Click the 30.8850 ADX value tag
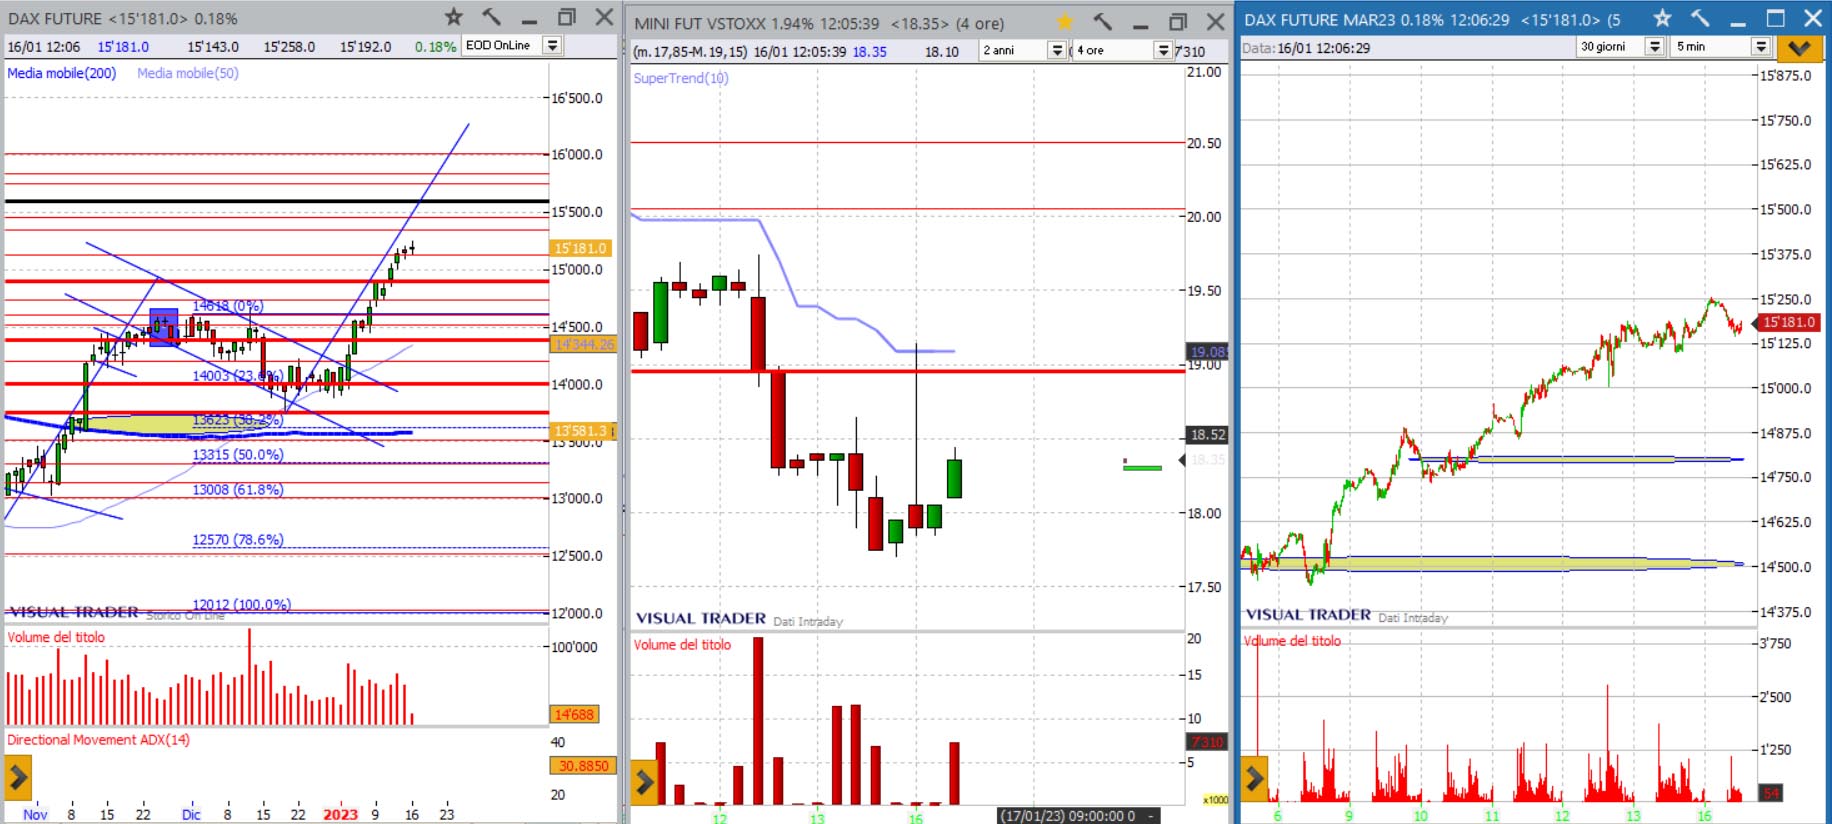The height and width of the screenshot is (824, 1832). (583, 766)
